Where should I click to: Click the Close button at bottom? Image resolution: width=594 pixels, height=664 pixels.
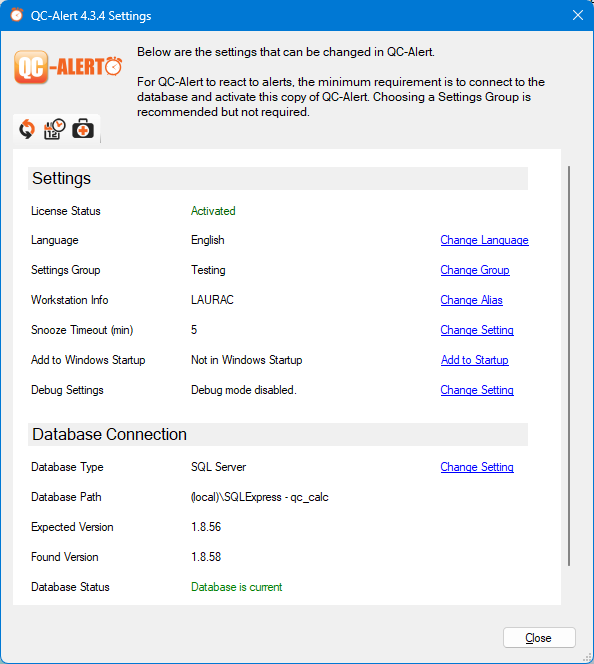[x=539, y=638]
